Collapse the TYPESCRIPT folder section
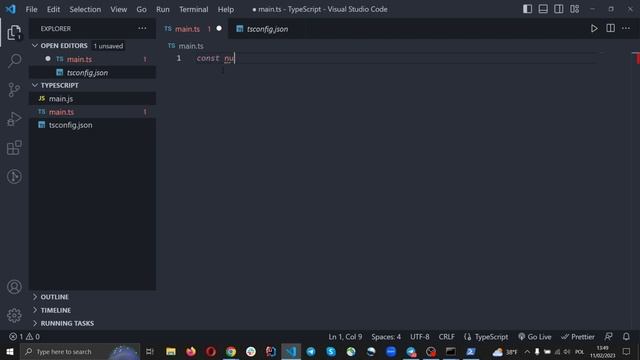 click(x=35, y=85)
